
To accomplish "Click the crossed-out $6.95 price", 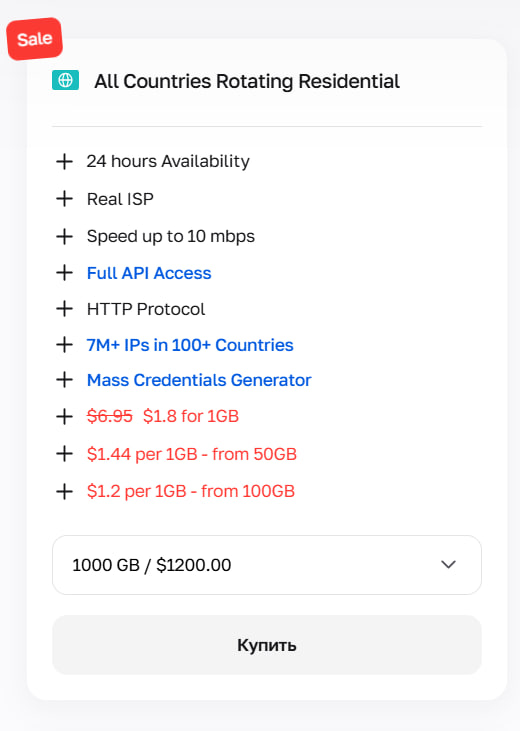I will pyautogui.click(x=110, y=416).
